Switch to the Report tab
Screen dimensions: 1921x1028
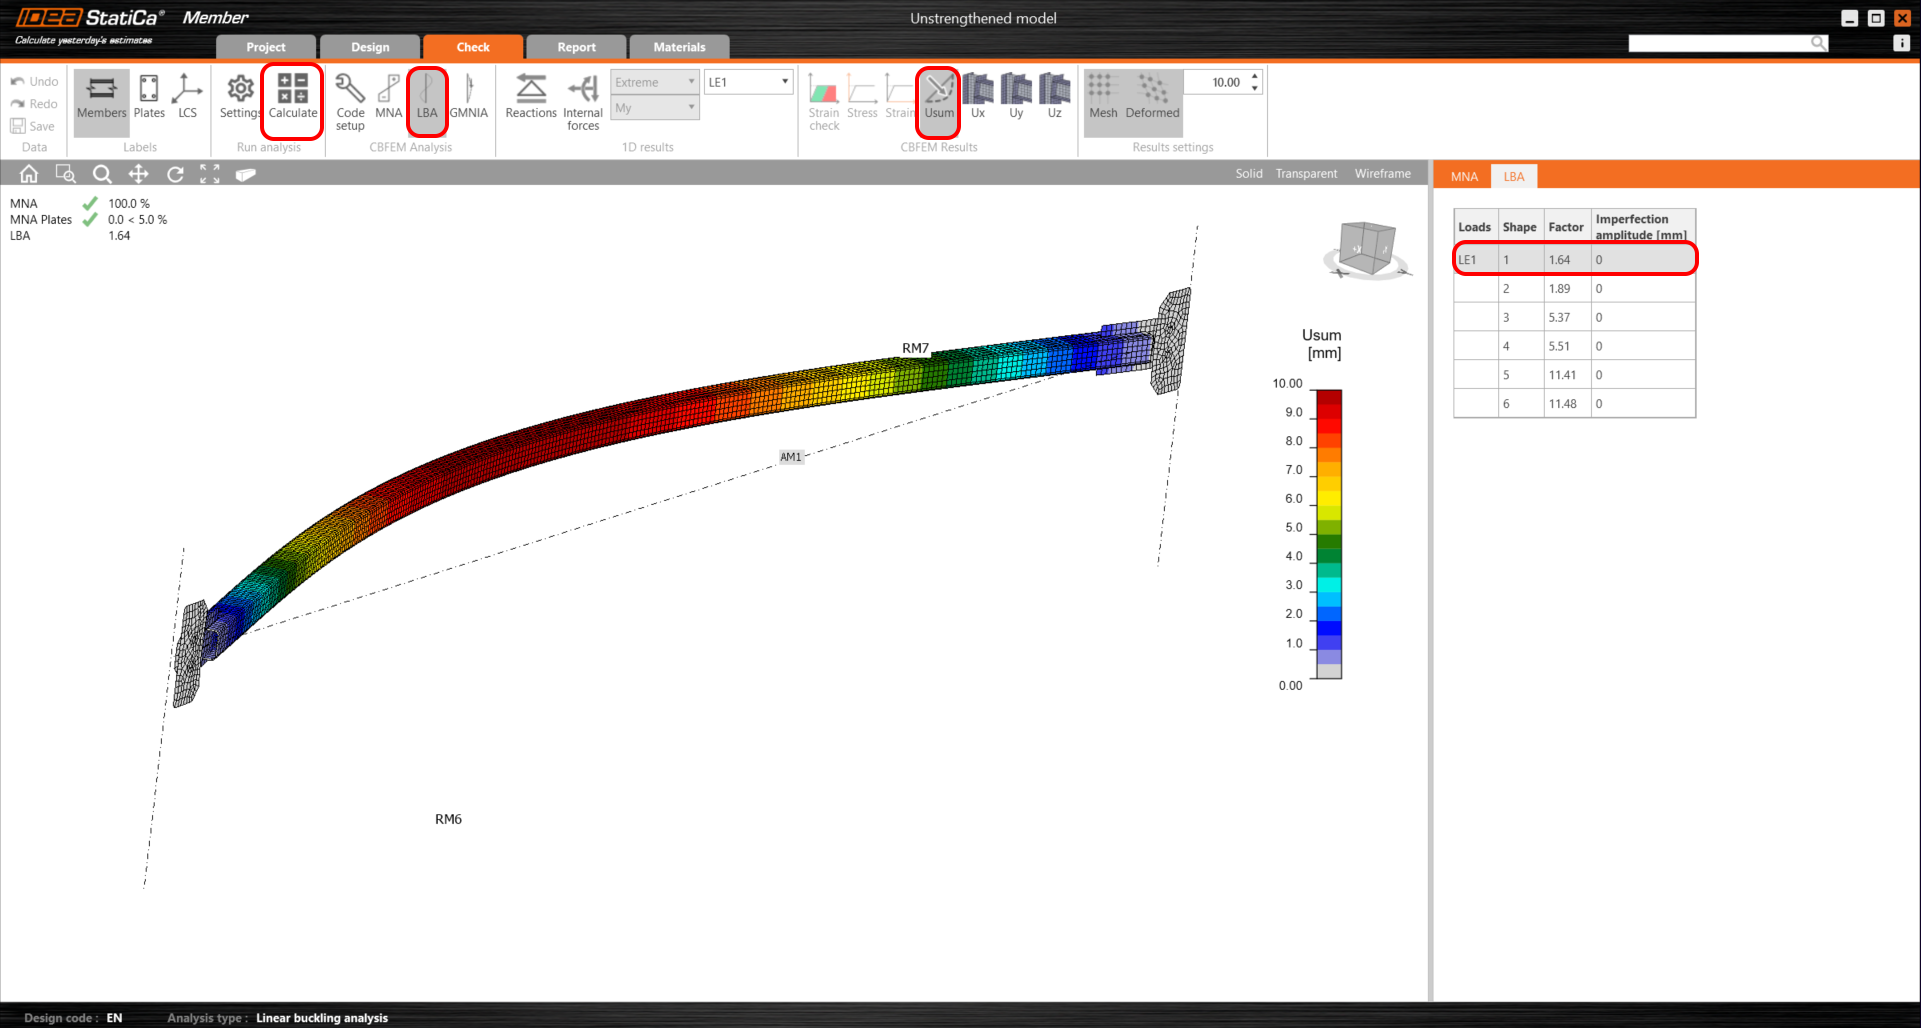pos(576,47)
